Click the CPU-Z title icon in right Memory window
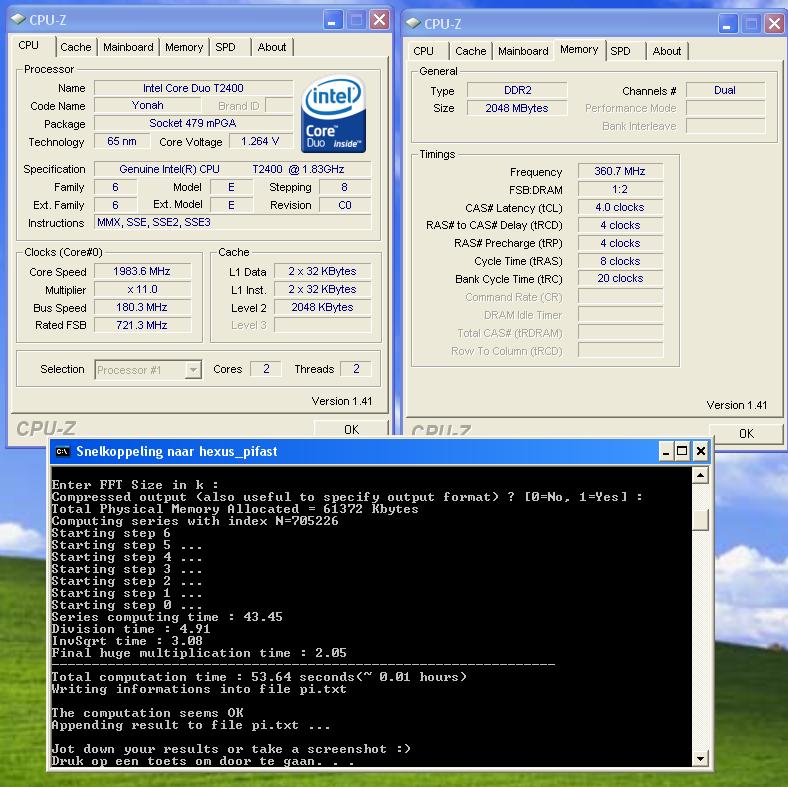788x787 pixels. [x=413, y=23]
